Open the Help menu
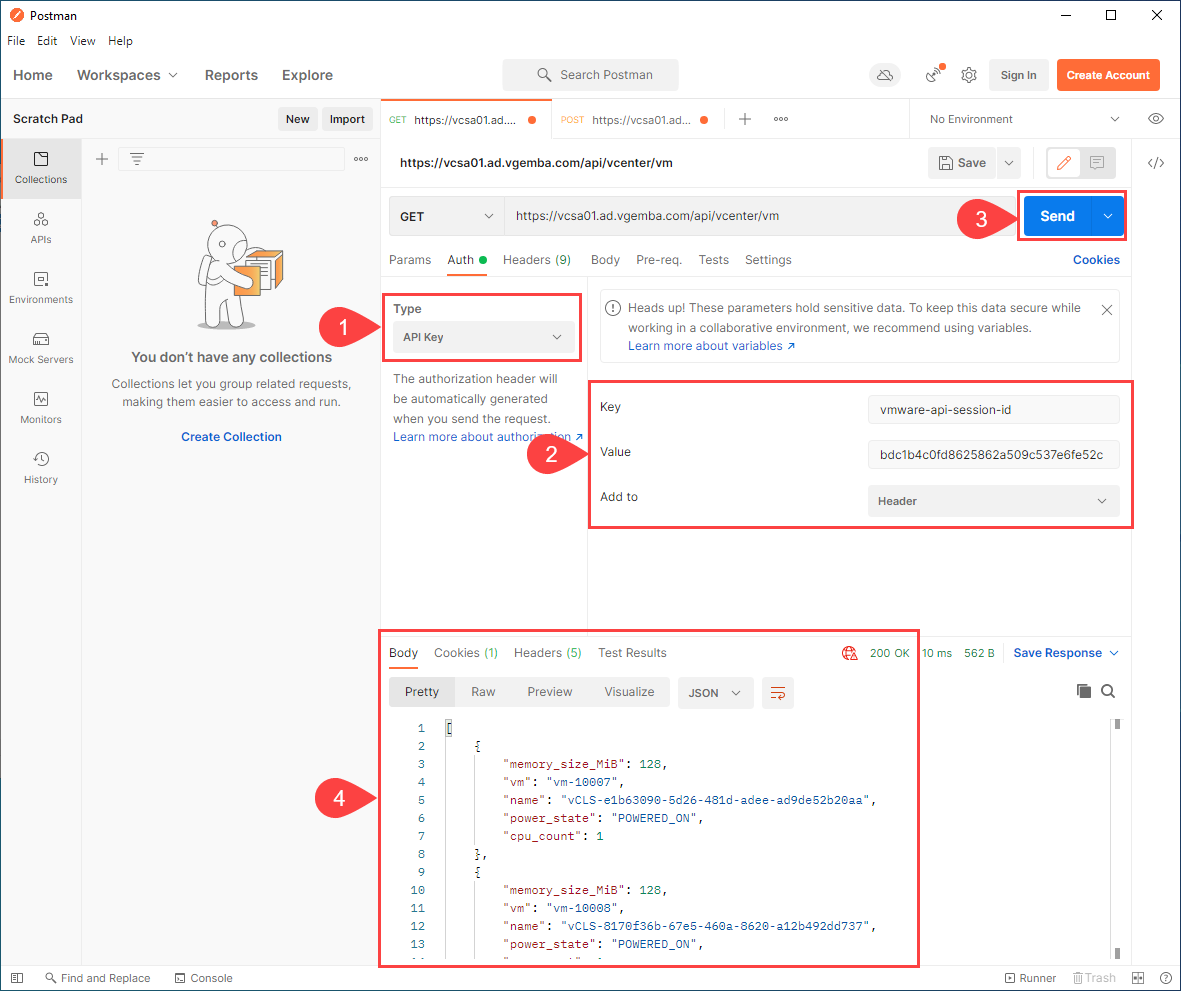This screenshot has width=1181, height=991. pyautogui.click(x=120, y=41)
